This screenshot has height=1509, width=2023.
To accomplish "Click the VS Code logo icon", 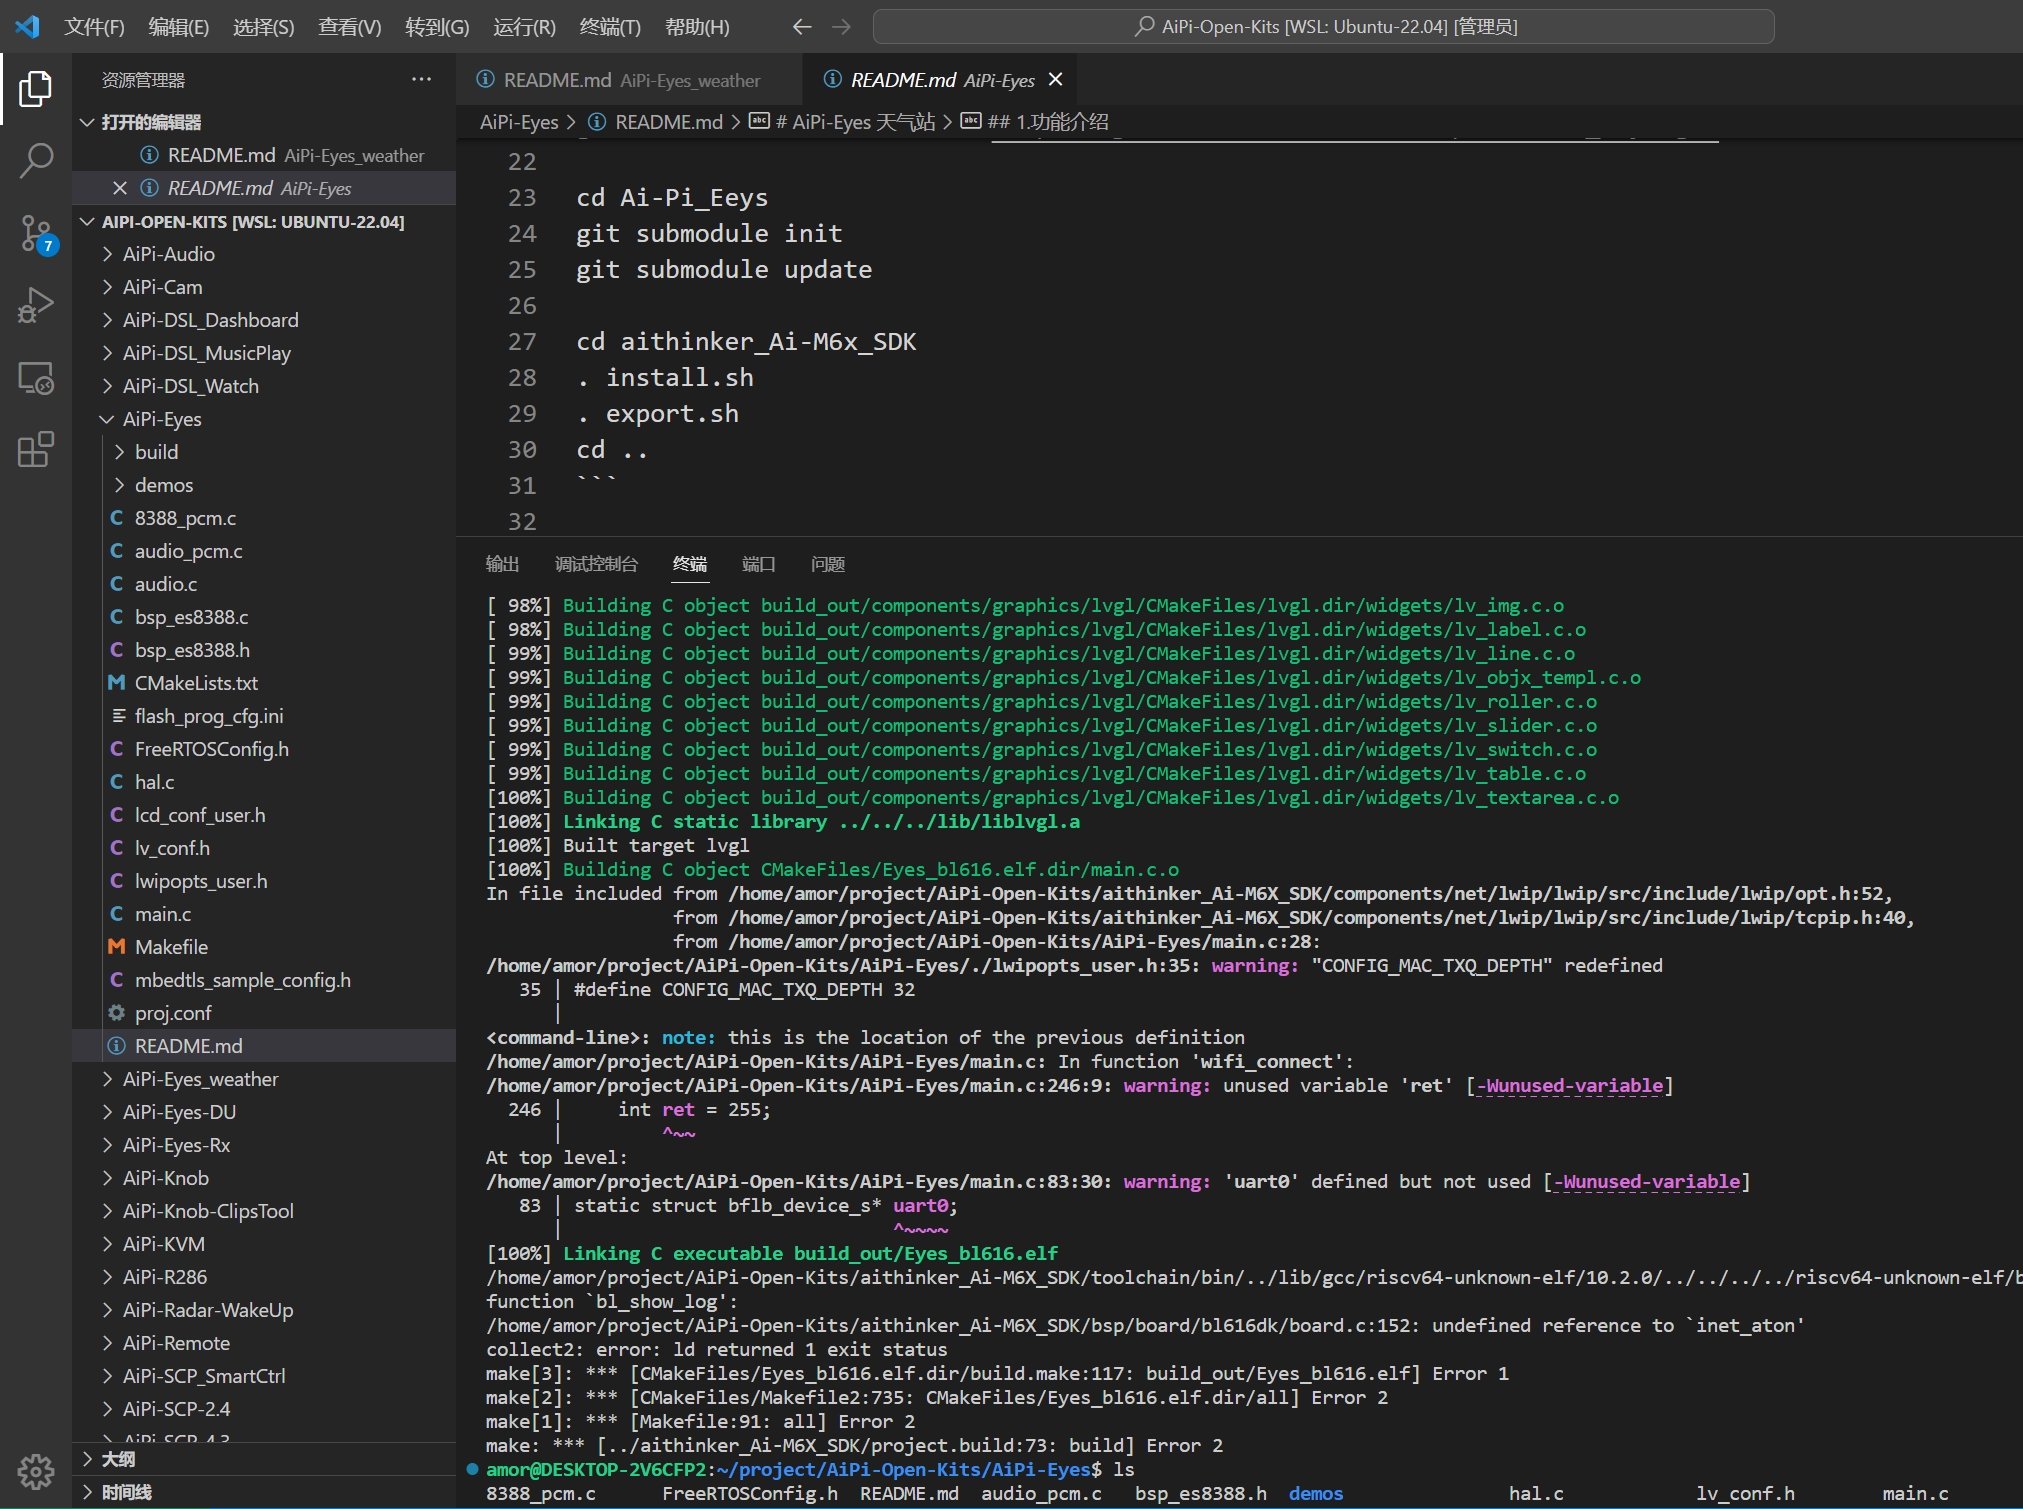I will pyautogui.click(x=27, y=27).
